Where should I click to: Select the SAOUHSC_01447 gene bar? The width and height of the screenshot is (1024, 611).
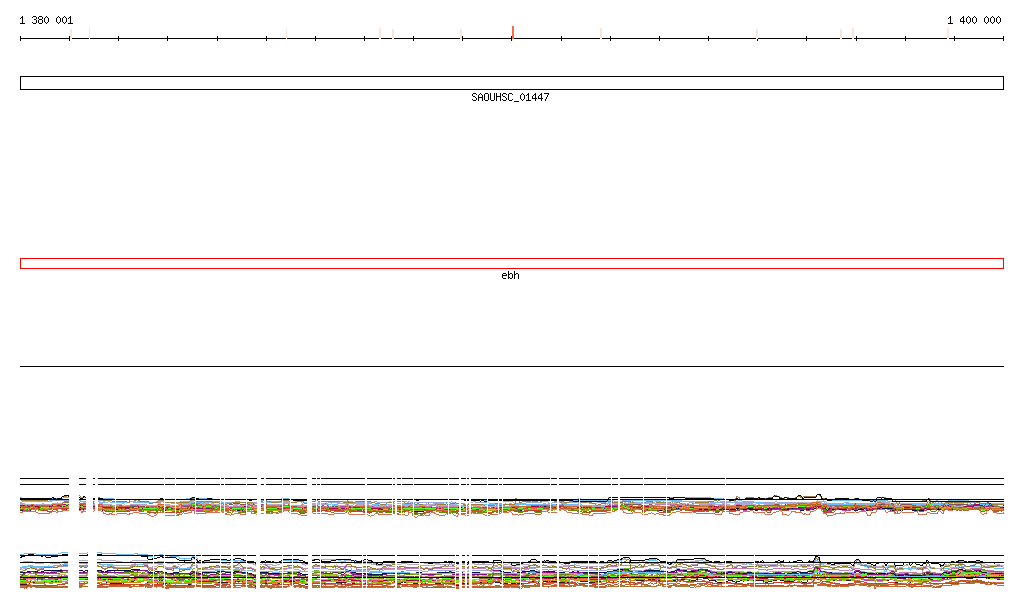[511, 83]
